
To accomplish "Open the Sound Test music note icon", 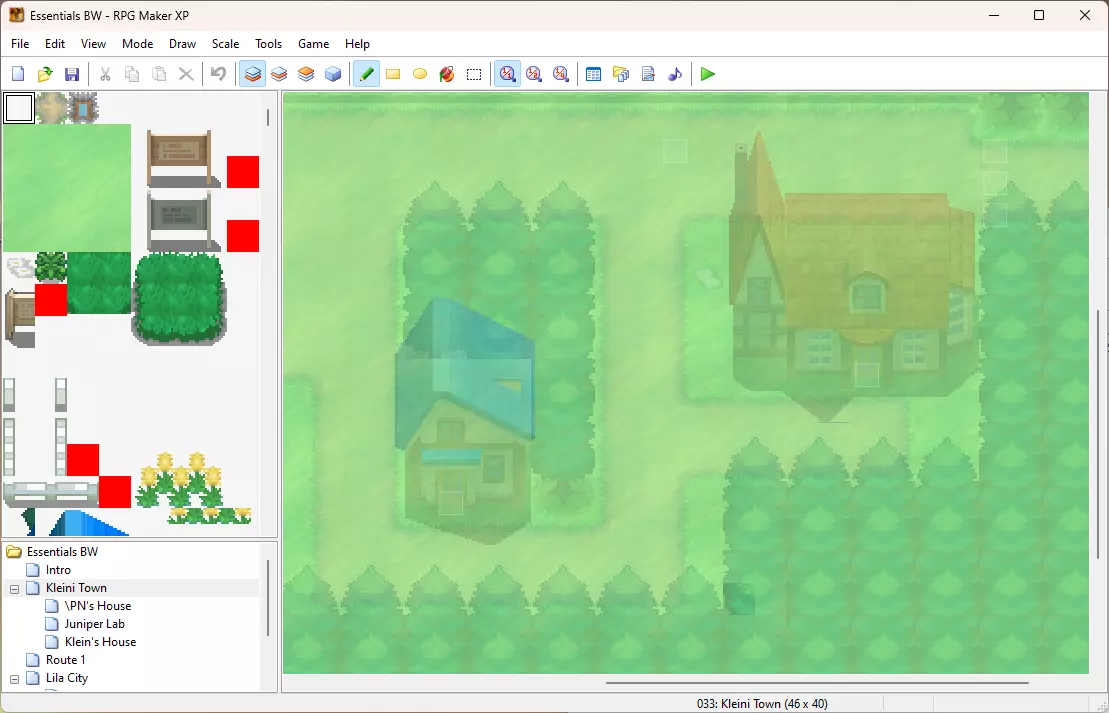I will click(x=675, y=74).
